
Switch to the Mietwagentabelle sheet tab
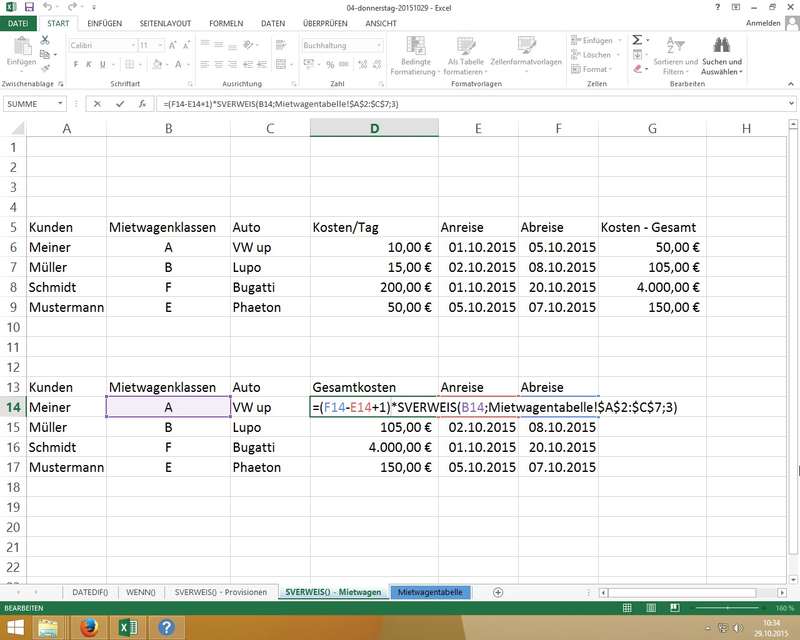click(x=430, y=592)
